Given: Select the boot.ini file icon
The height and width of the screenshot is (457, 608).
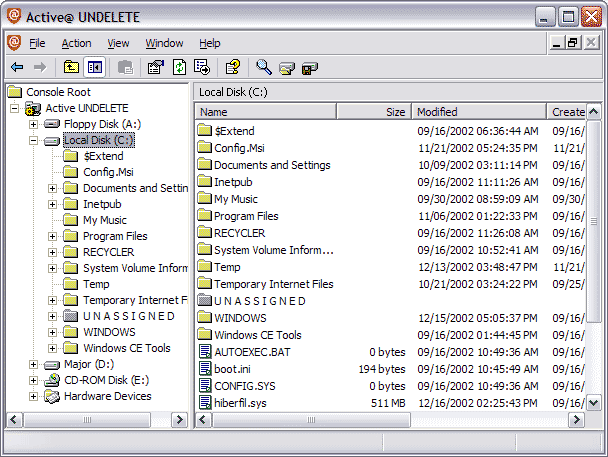Looking at the screenshot, I should coord(205,369).
